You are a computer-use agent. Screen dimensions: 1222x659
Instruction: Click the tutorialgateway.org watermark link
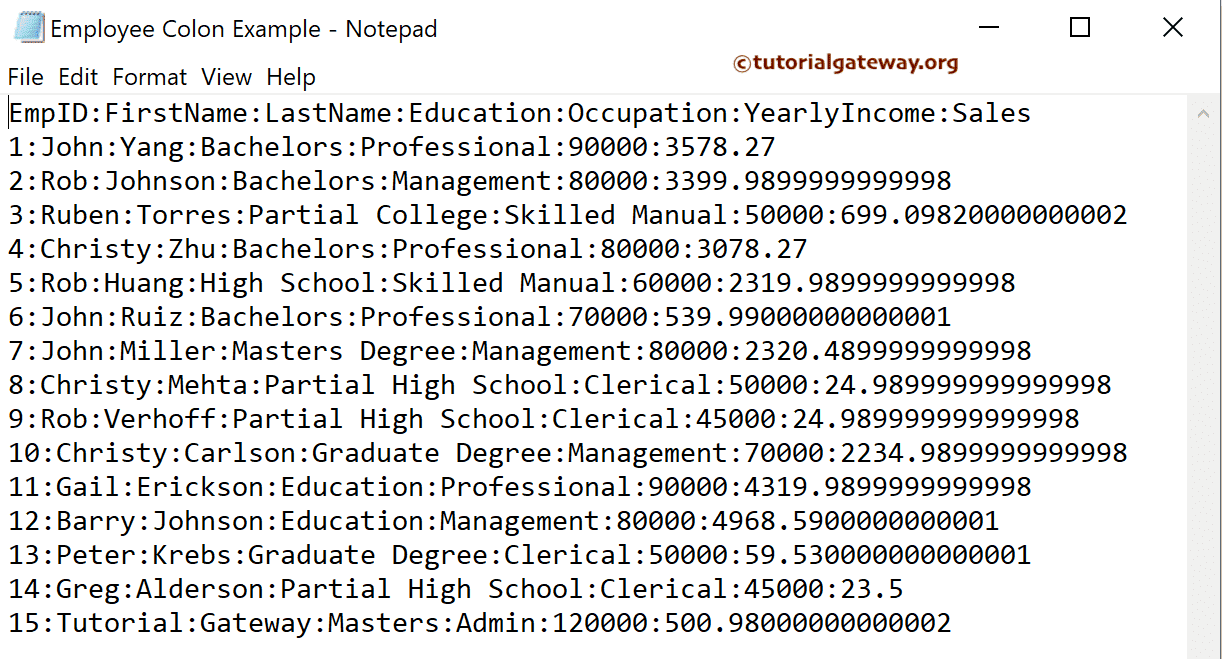point(845,63)
